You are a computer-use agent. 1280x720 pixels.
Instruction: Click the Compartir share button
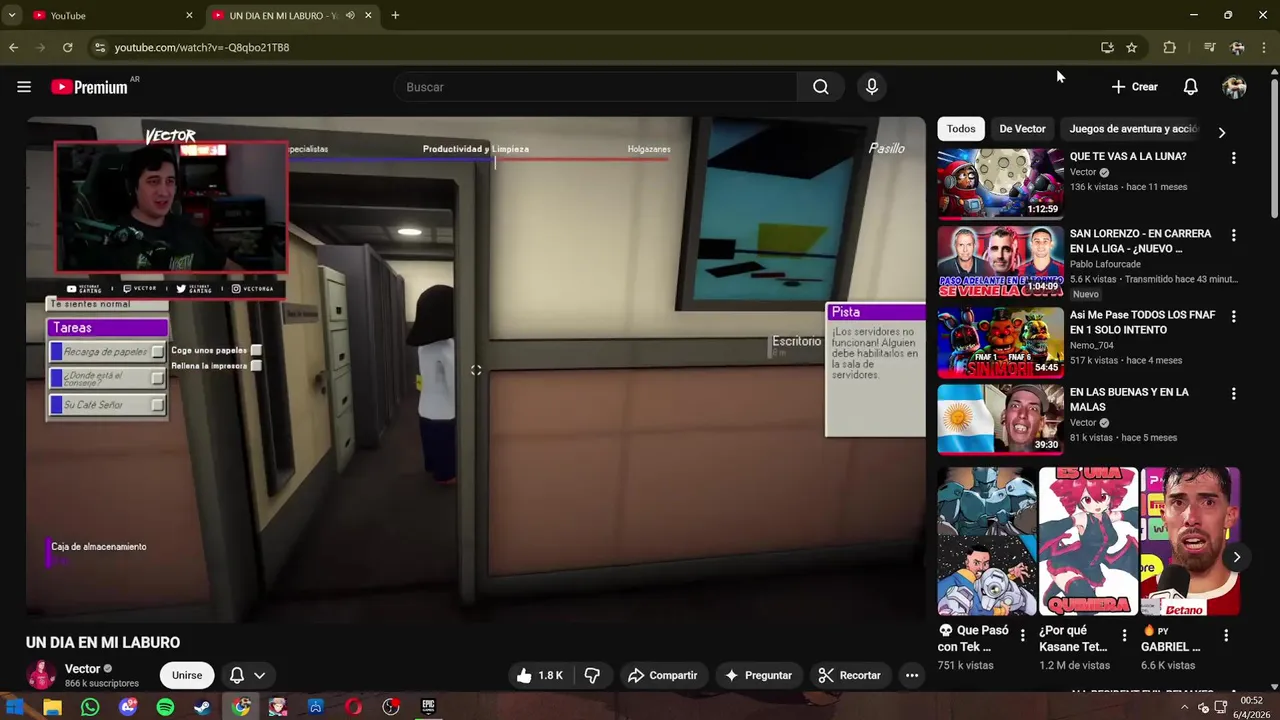coord(662,675)
